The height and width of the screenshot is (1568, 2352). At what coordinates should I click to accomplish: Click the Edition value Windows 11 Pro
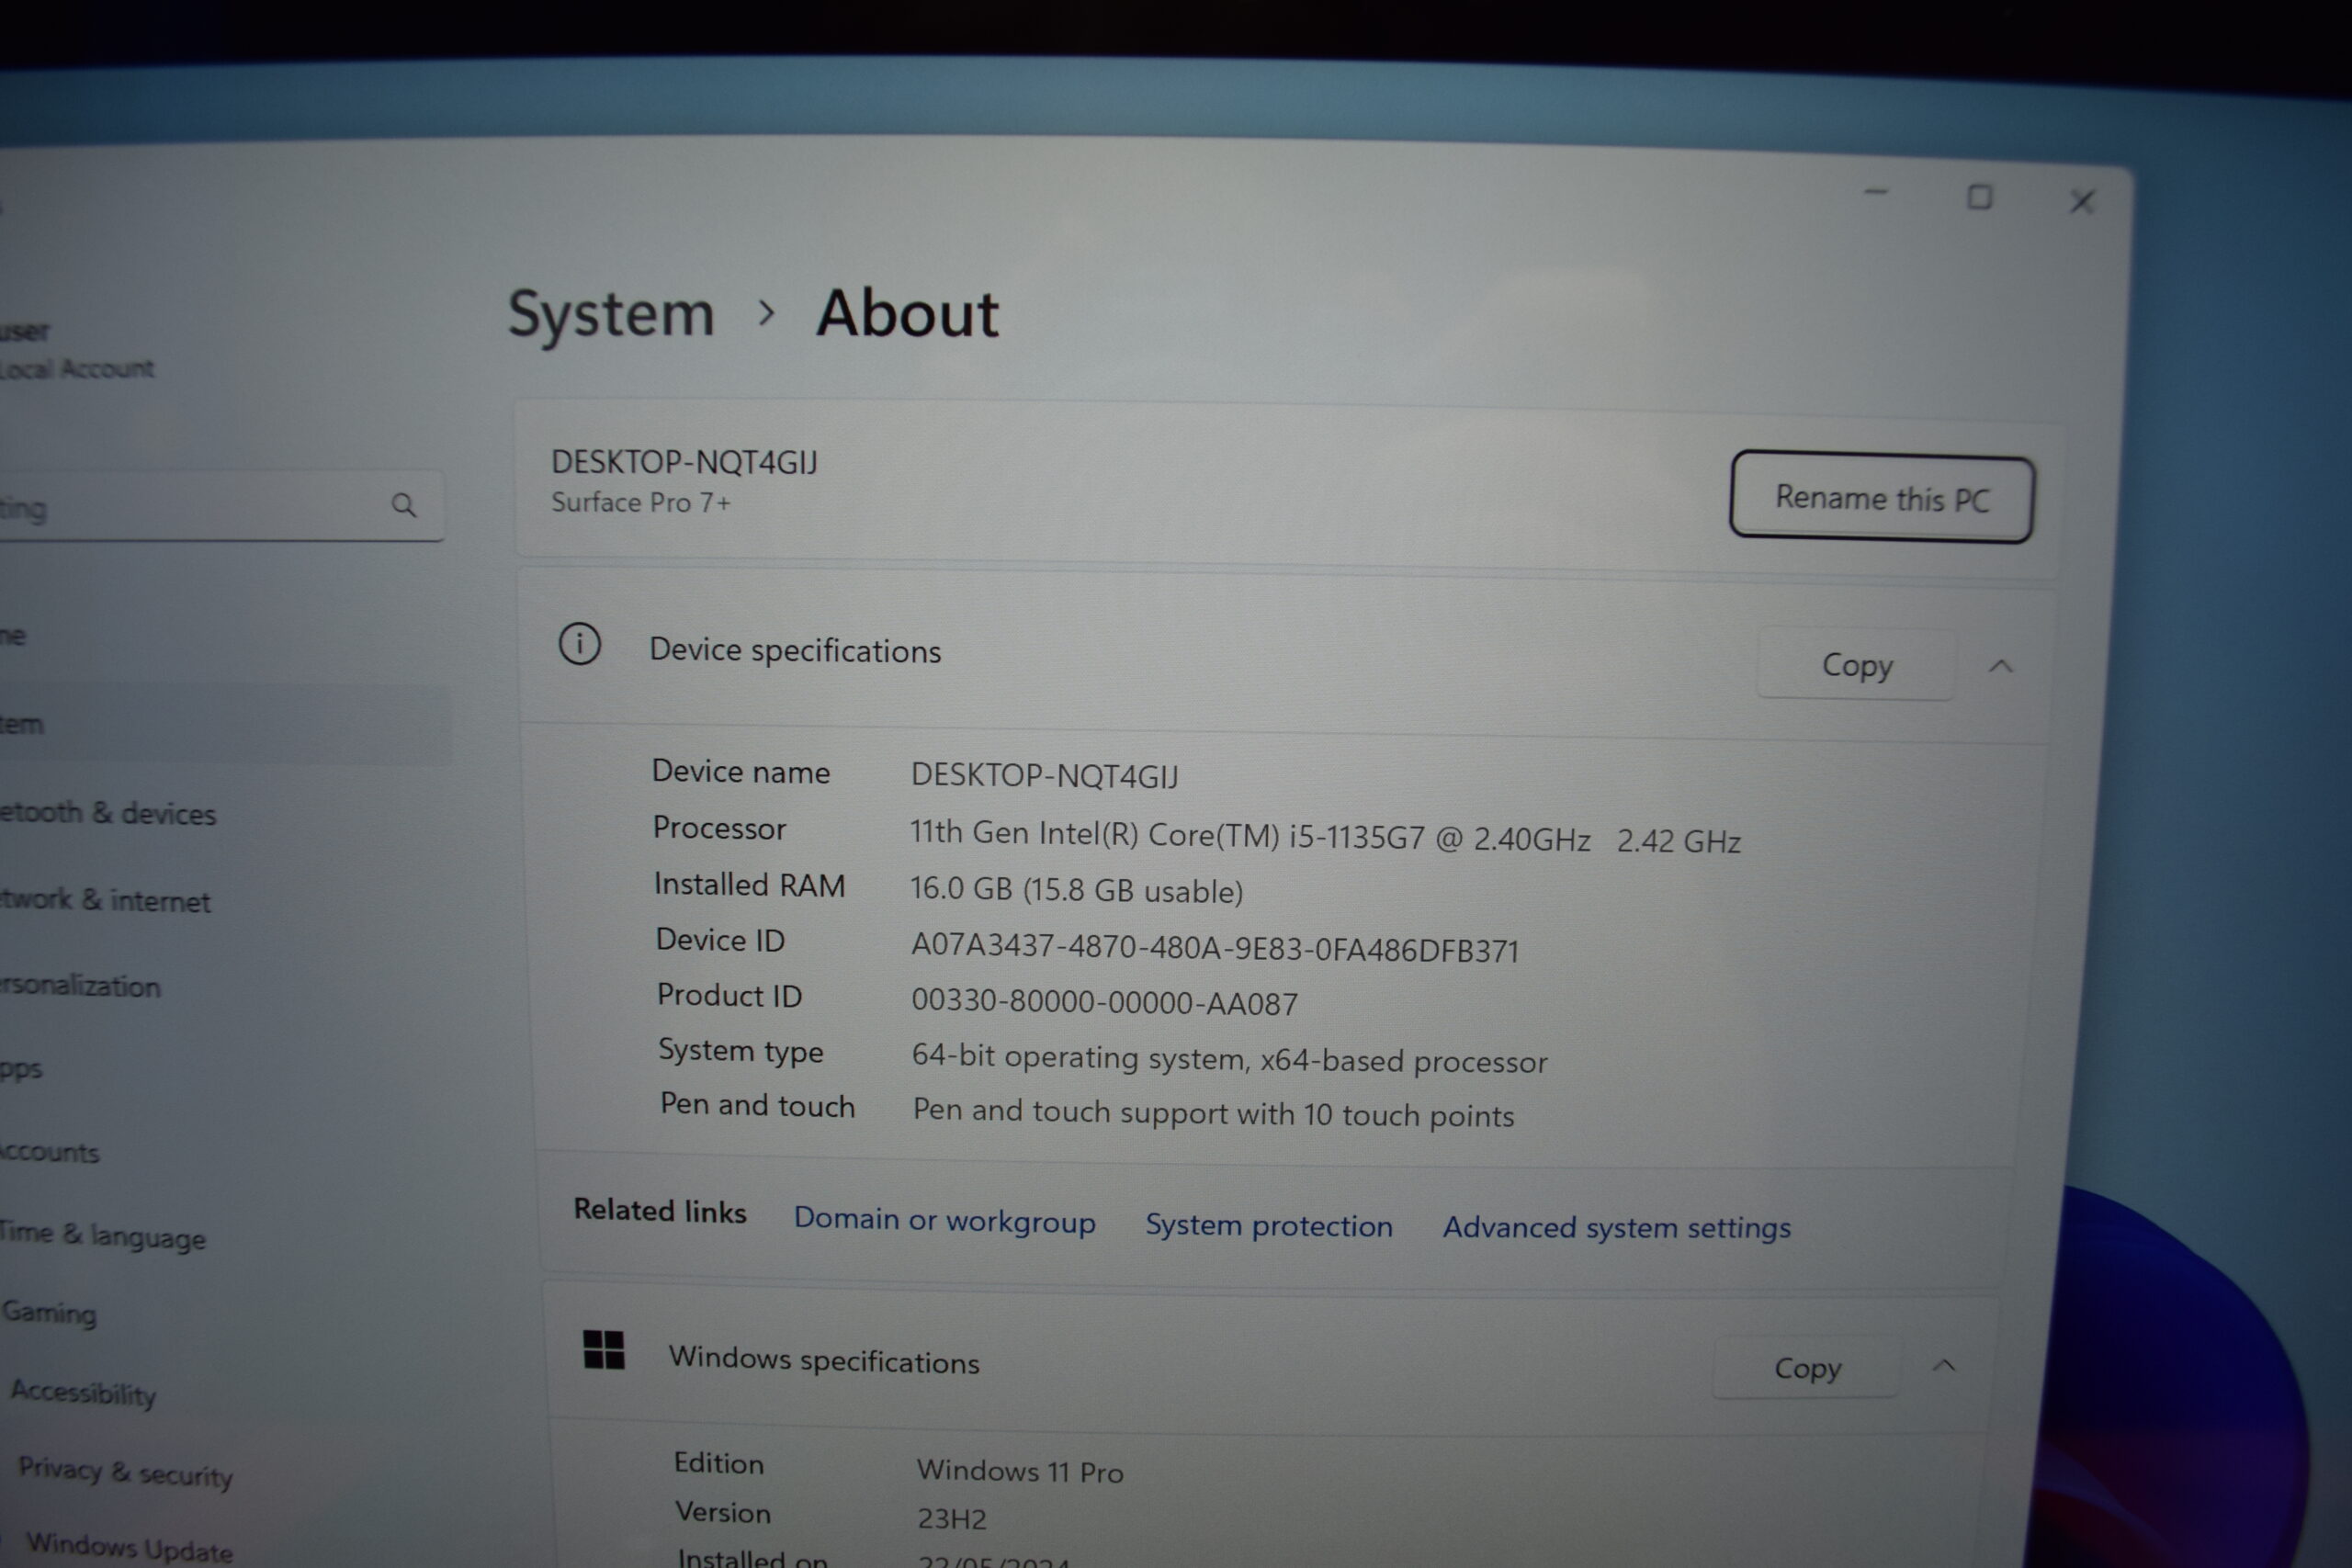(1020, 1471)
